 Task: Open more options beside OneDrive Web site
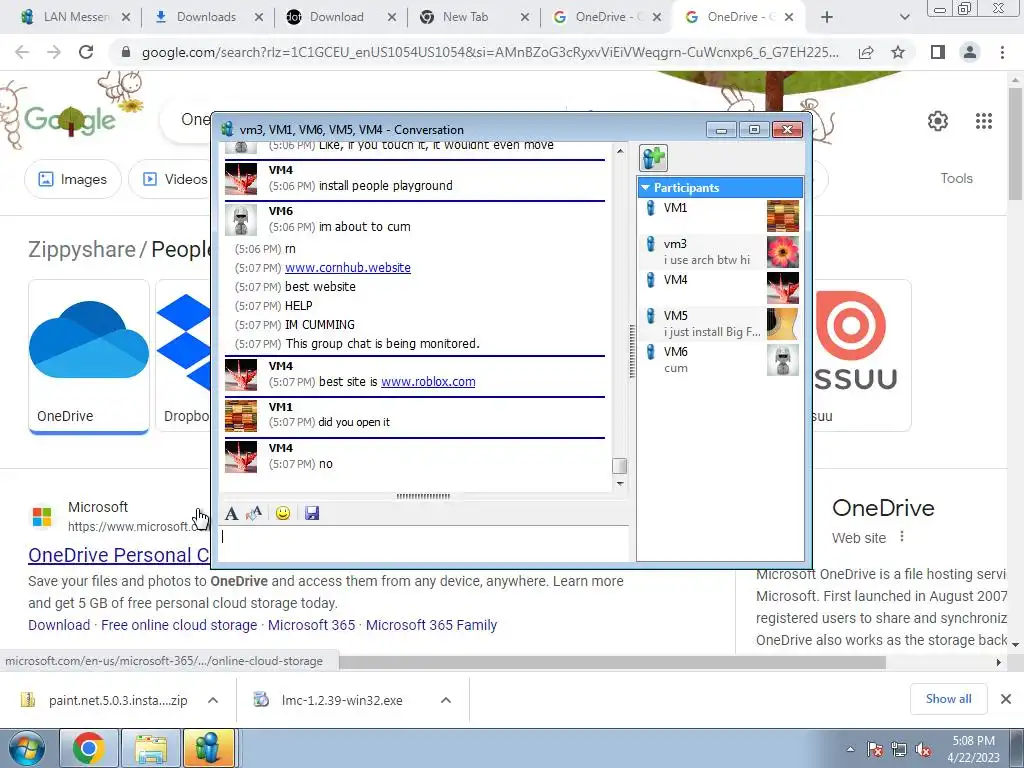coord(902,537)
